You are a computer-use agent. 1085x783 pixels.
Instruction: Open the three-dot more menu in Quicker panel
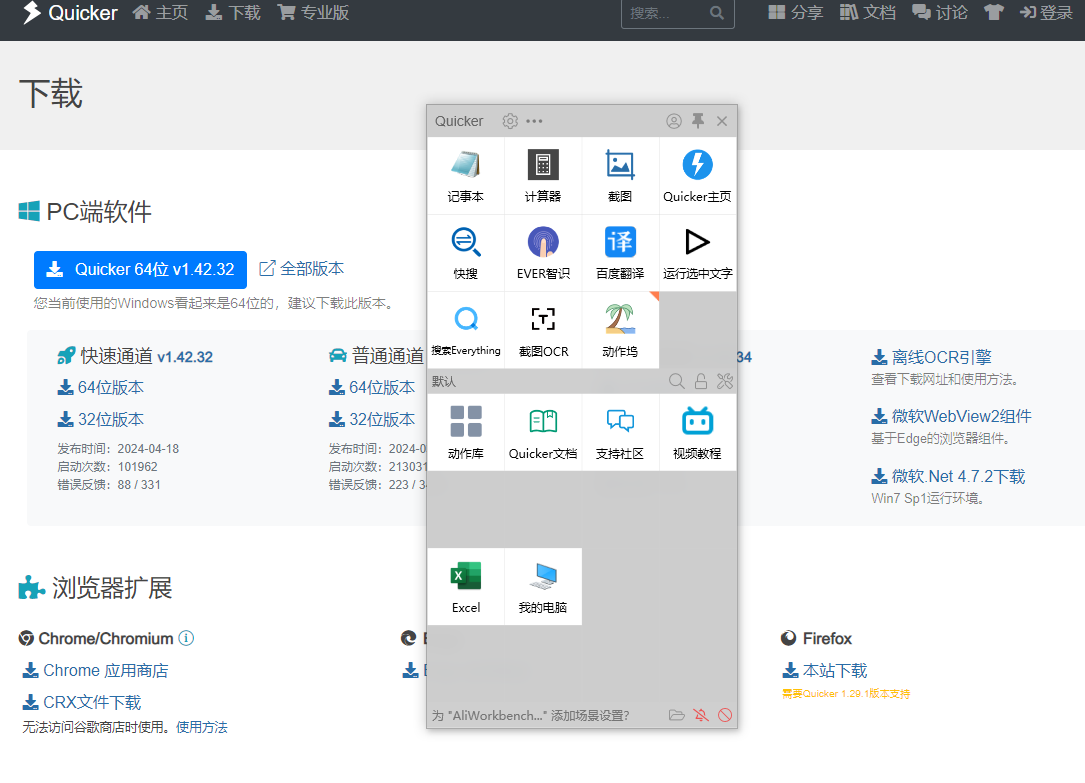534,121
